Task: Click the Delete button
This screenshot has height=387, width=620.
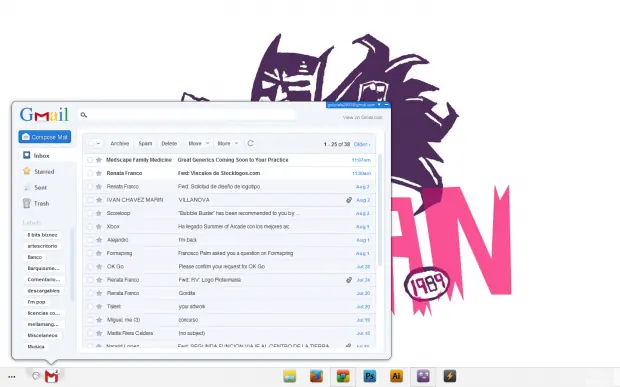Action: (x=169, y=143)
